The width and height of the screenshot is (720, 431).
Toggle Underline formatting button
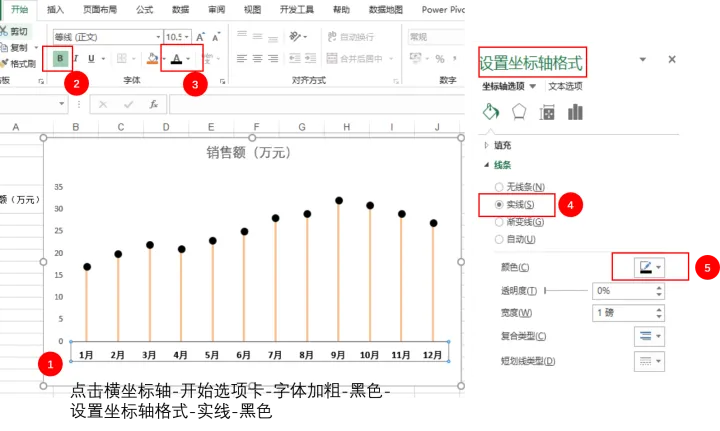(91, 58)
